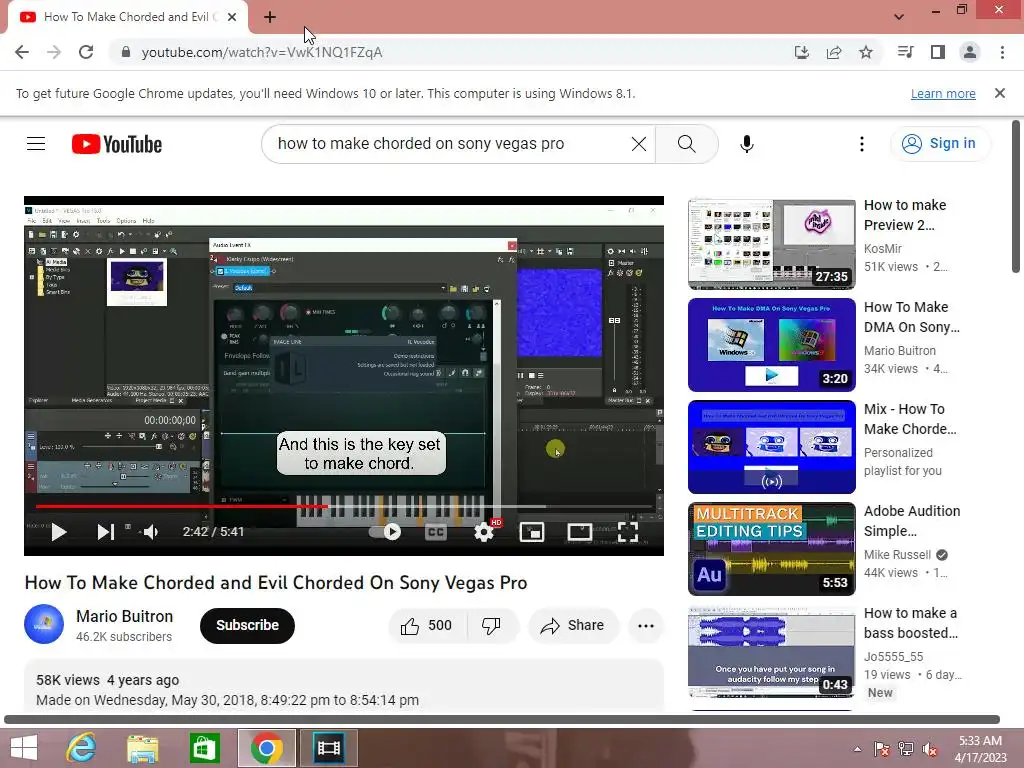Open How To Make DMA On Sony video title

912,317
